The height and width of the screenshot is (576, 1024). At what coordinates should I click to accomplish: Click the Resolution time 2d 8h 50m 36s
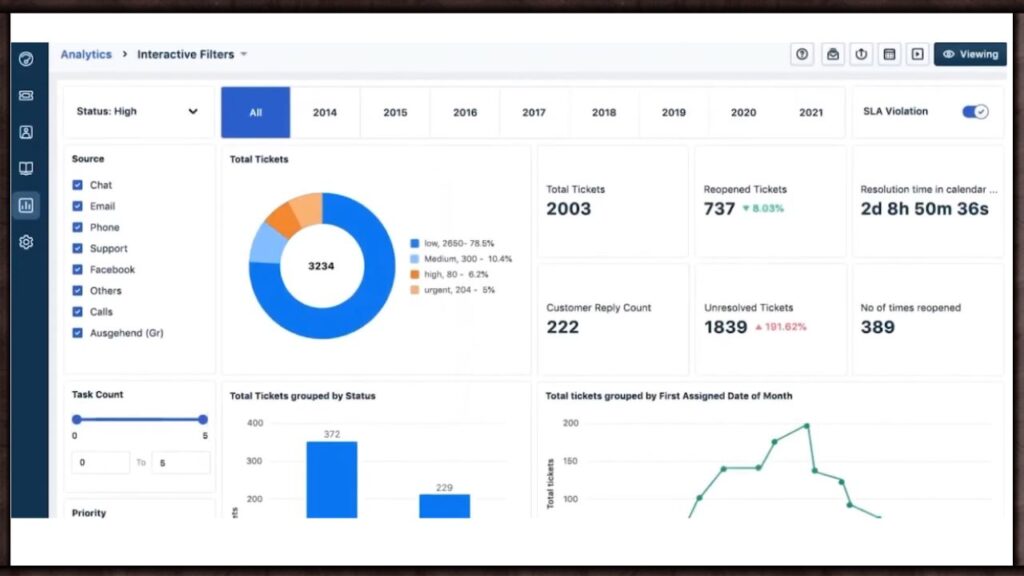pyautogui.click(x=924, y=209)
